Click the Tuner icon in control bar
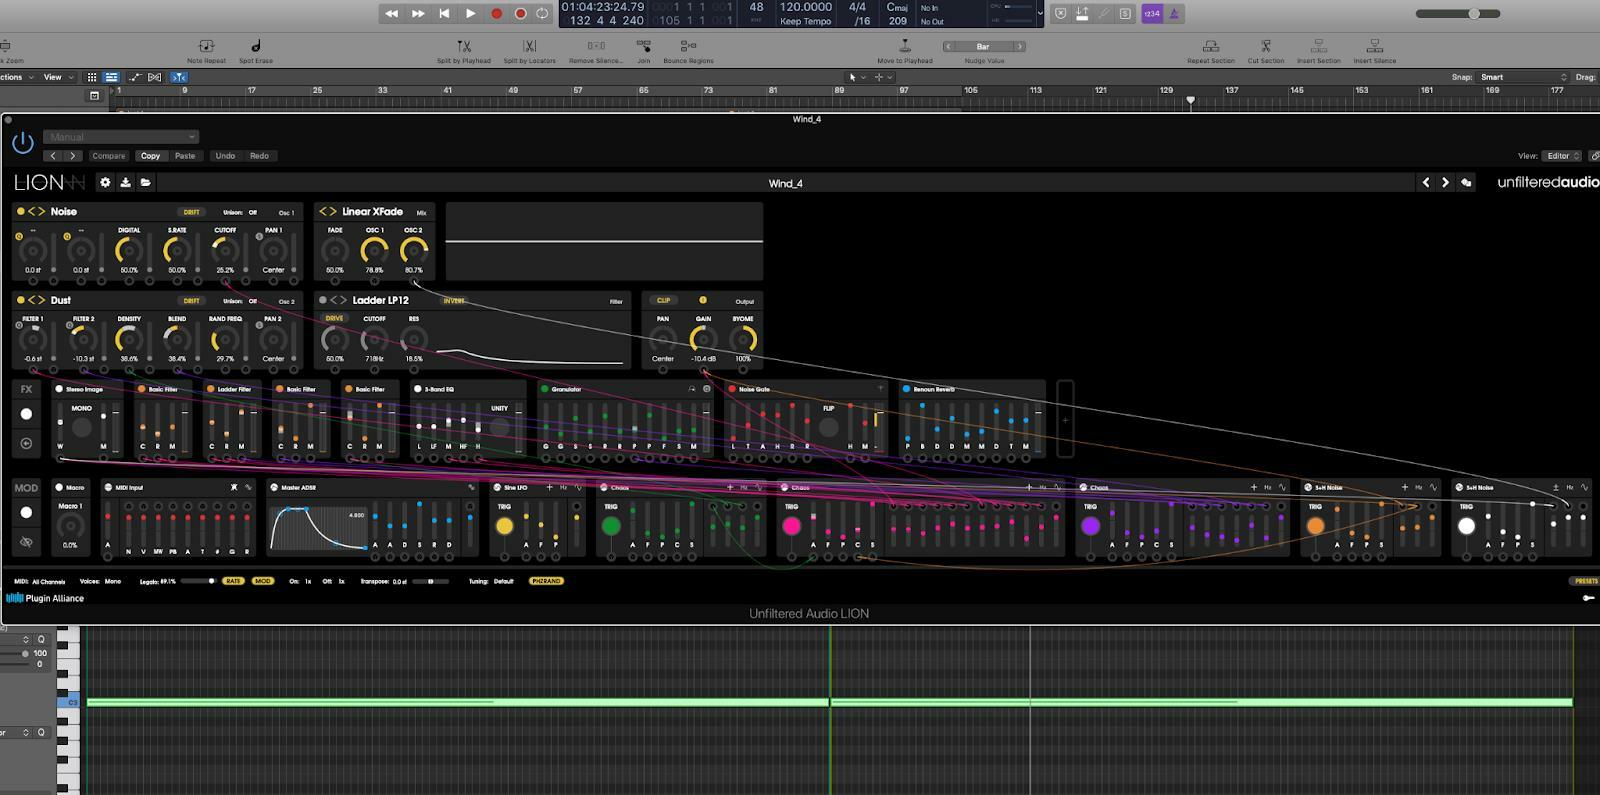The height and width of the screenshot is (795, 1600). click(x=1104, y=13)
